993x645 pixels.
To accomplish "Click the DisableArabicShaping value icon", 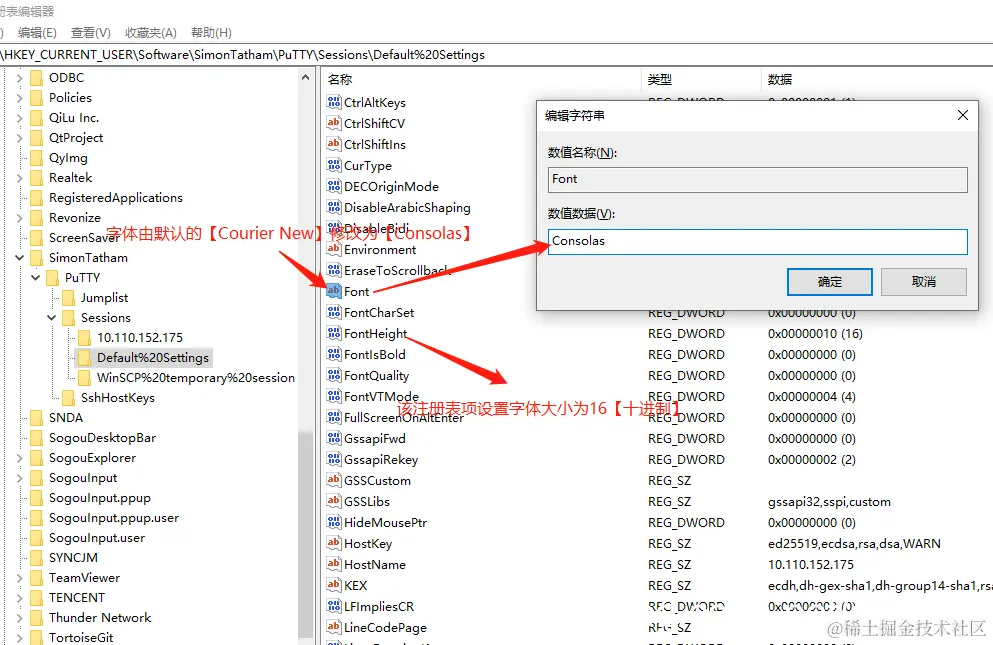I will pyautogui.click(x=334, y=207).
